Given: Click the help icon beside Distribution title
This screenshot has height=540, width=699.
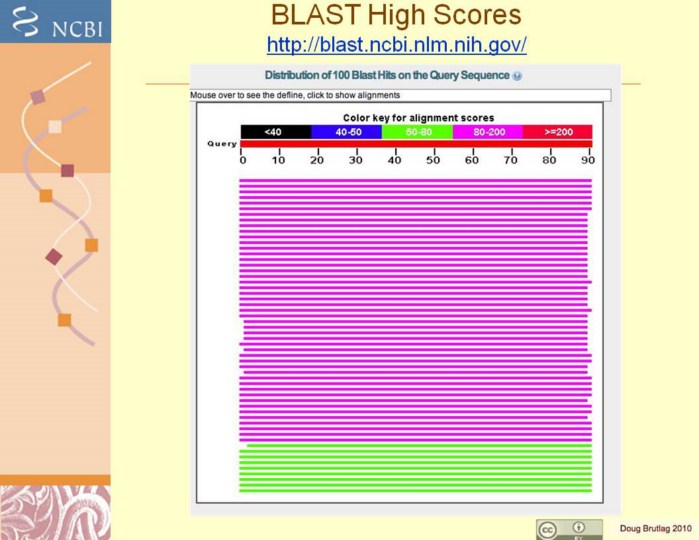Looking at the screenshot, I should [x=517, y=76].
